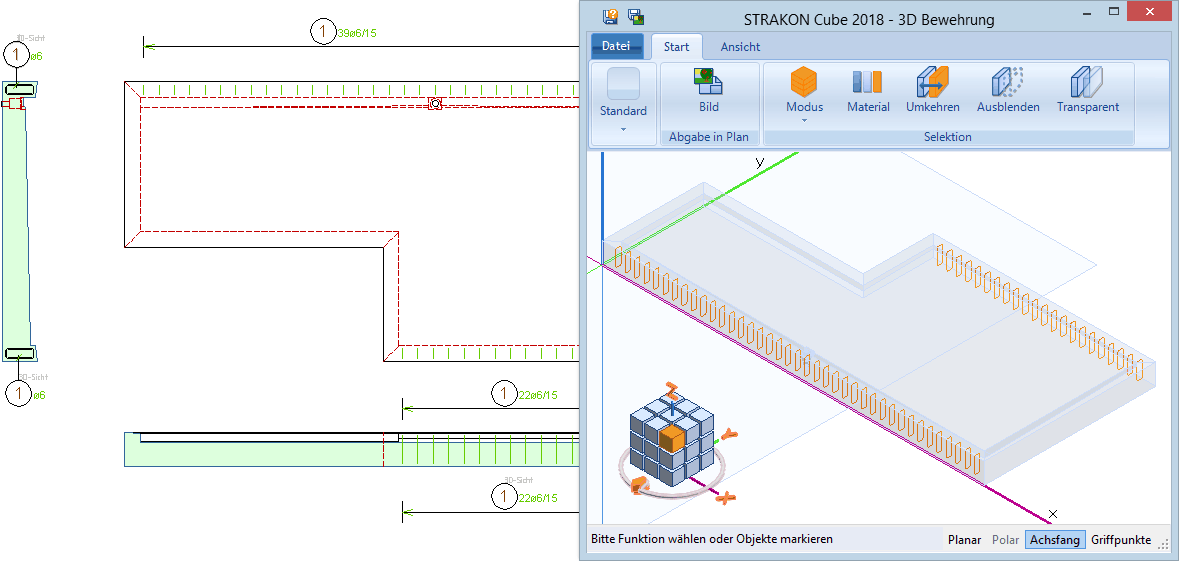This screenshot has height=561, width=1179.
Task: Switch to the Start ribbon tab
Action: pyautogui.click(x=677, y=47)
